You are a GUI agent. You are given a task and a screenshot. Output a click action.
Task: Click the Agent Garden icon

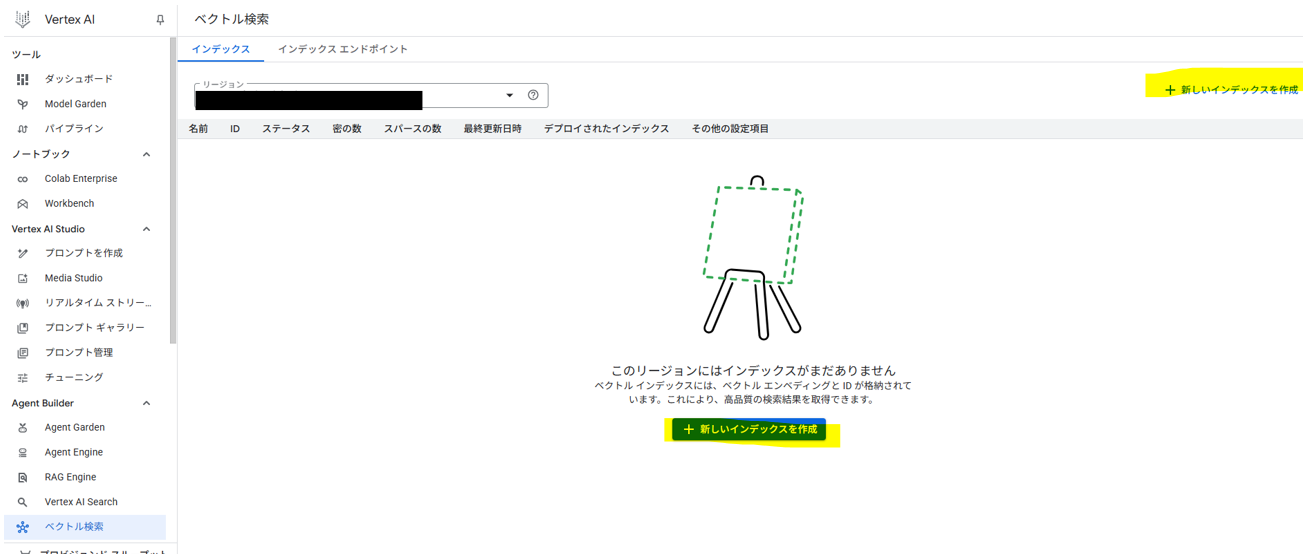coord(22,427)
